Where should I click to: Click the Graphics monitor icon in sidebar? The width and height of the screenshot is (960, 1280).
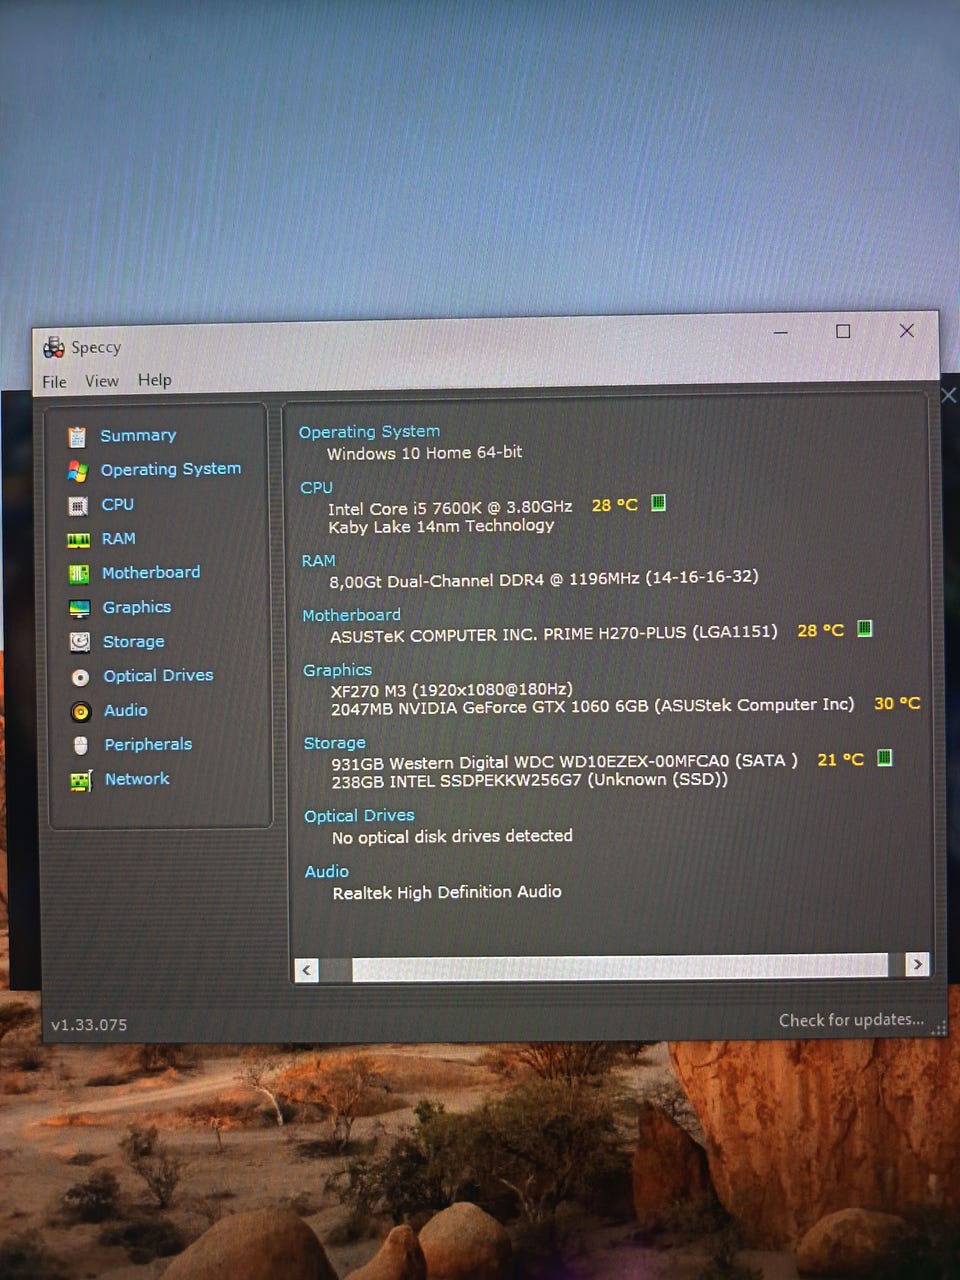[x=80, y=608]
